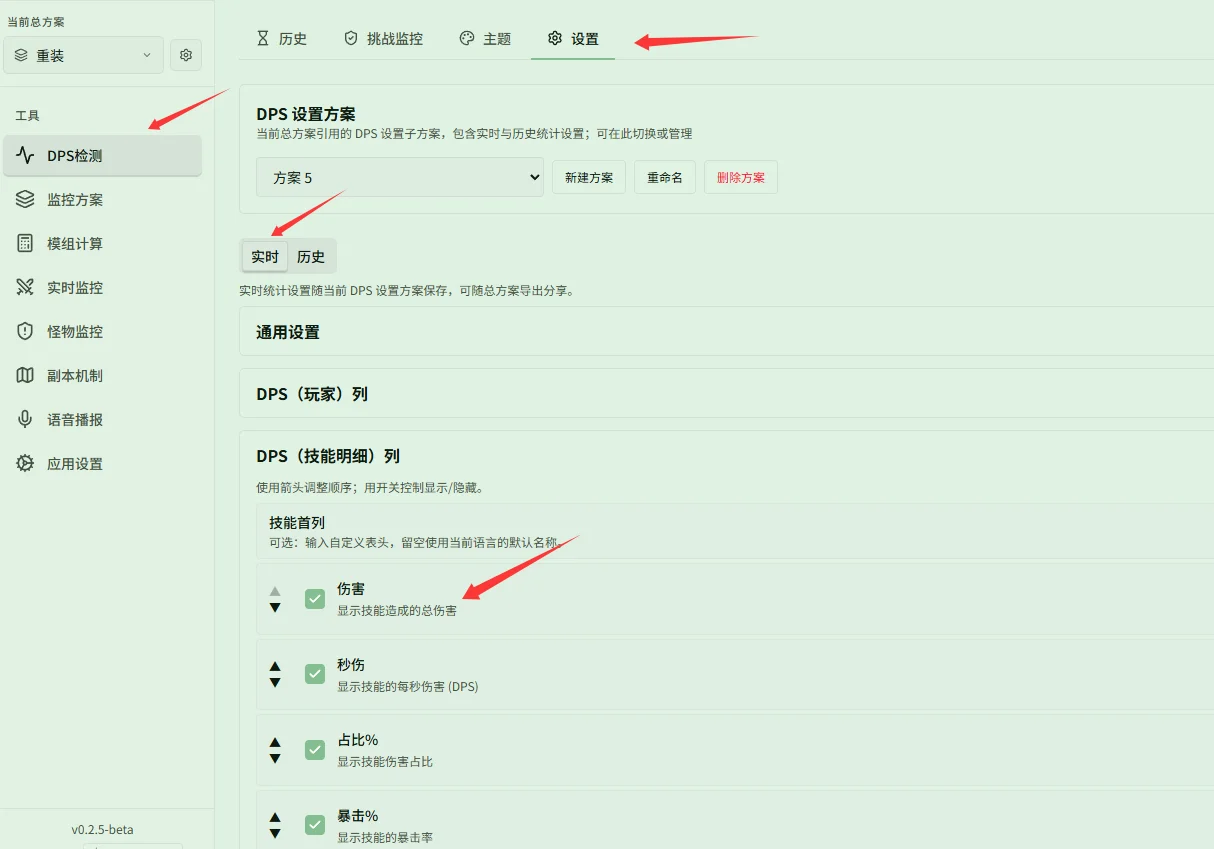Click the 重命名 button

tap(665, 177)
